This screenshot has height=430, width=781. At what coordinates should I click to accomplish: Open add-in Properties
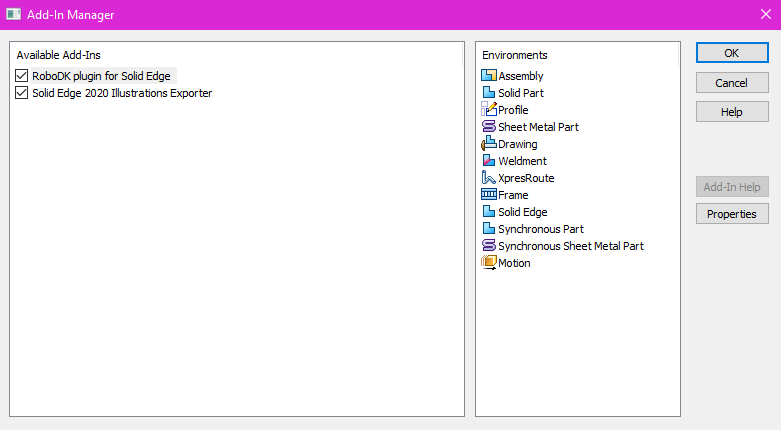[732, 214]
